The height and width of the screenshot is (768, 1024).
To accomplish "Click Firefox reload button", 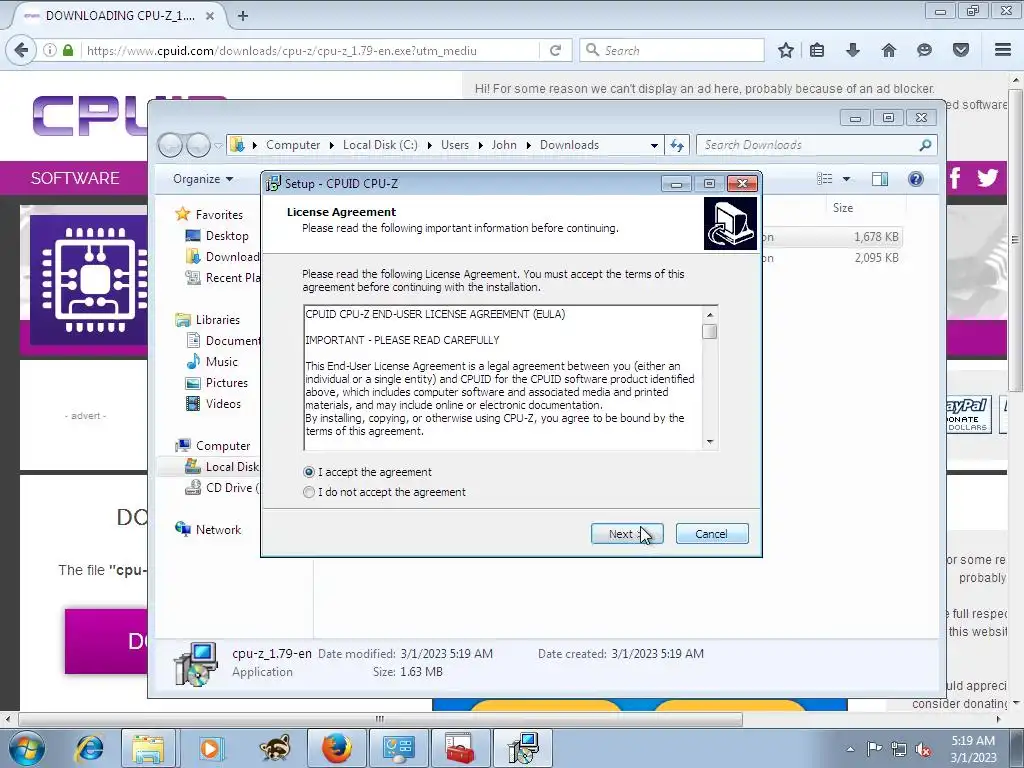I will [555, 50].
